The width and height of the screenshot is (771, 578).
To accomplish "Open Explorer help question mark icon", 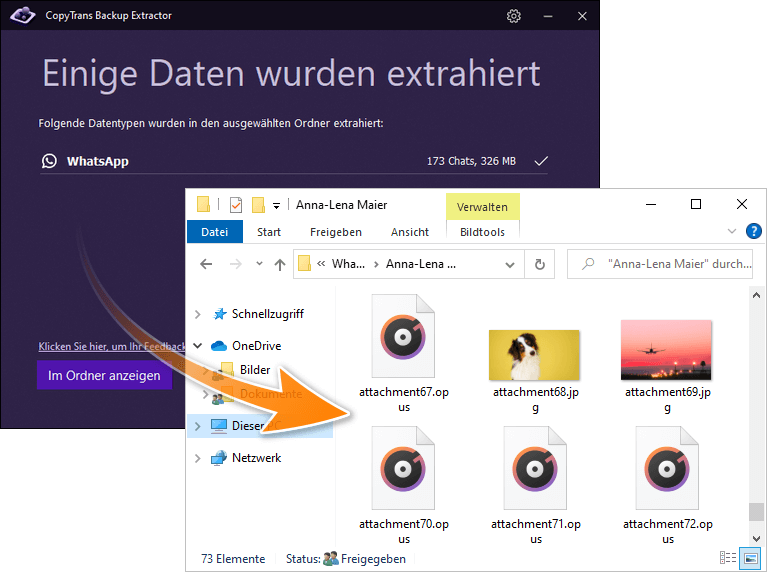I will tap(753, 231).
